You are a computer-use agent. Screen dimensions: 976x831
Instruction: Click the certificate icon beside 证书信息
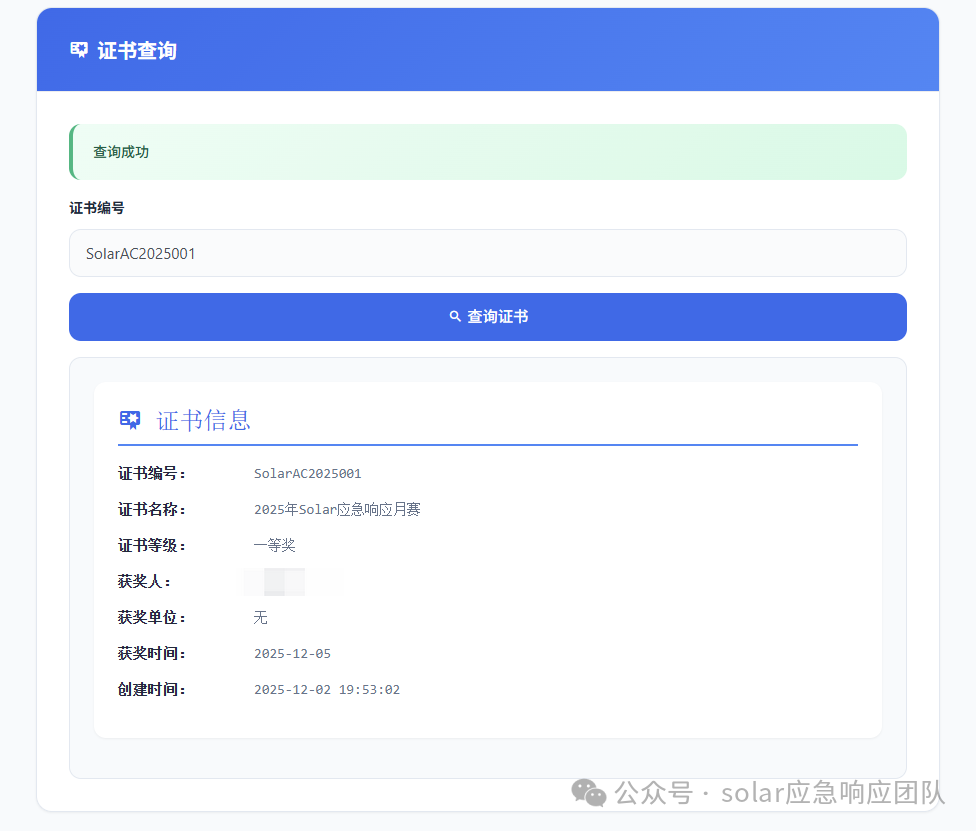pos(130,420)
